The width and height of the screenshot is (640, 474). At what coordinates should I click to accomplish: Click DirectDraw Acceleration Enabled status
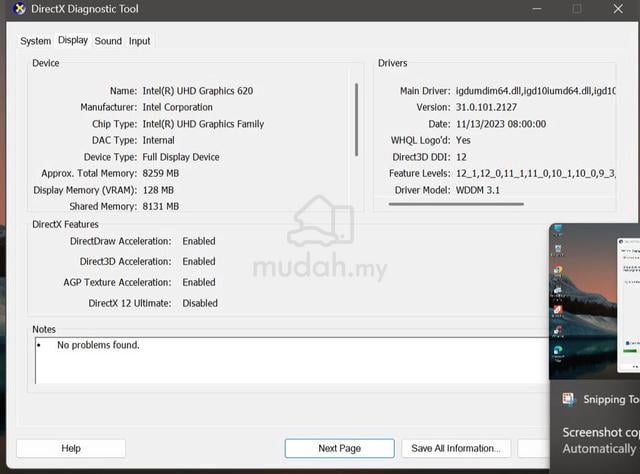(199, 241)
